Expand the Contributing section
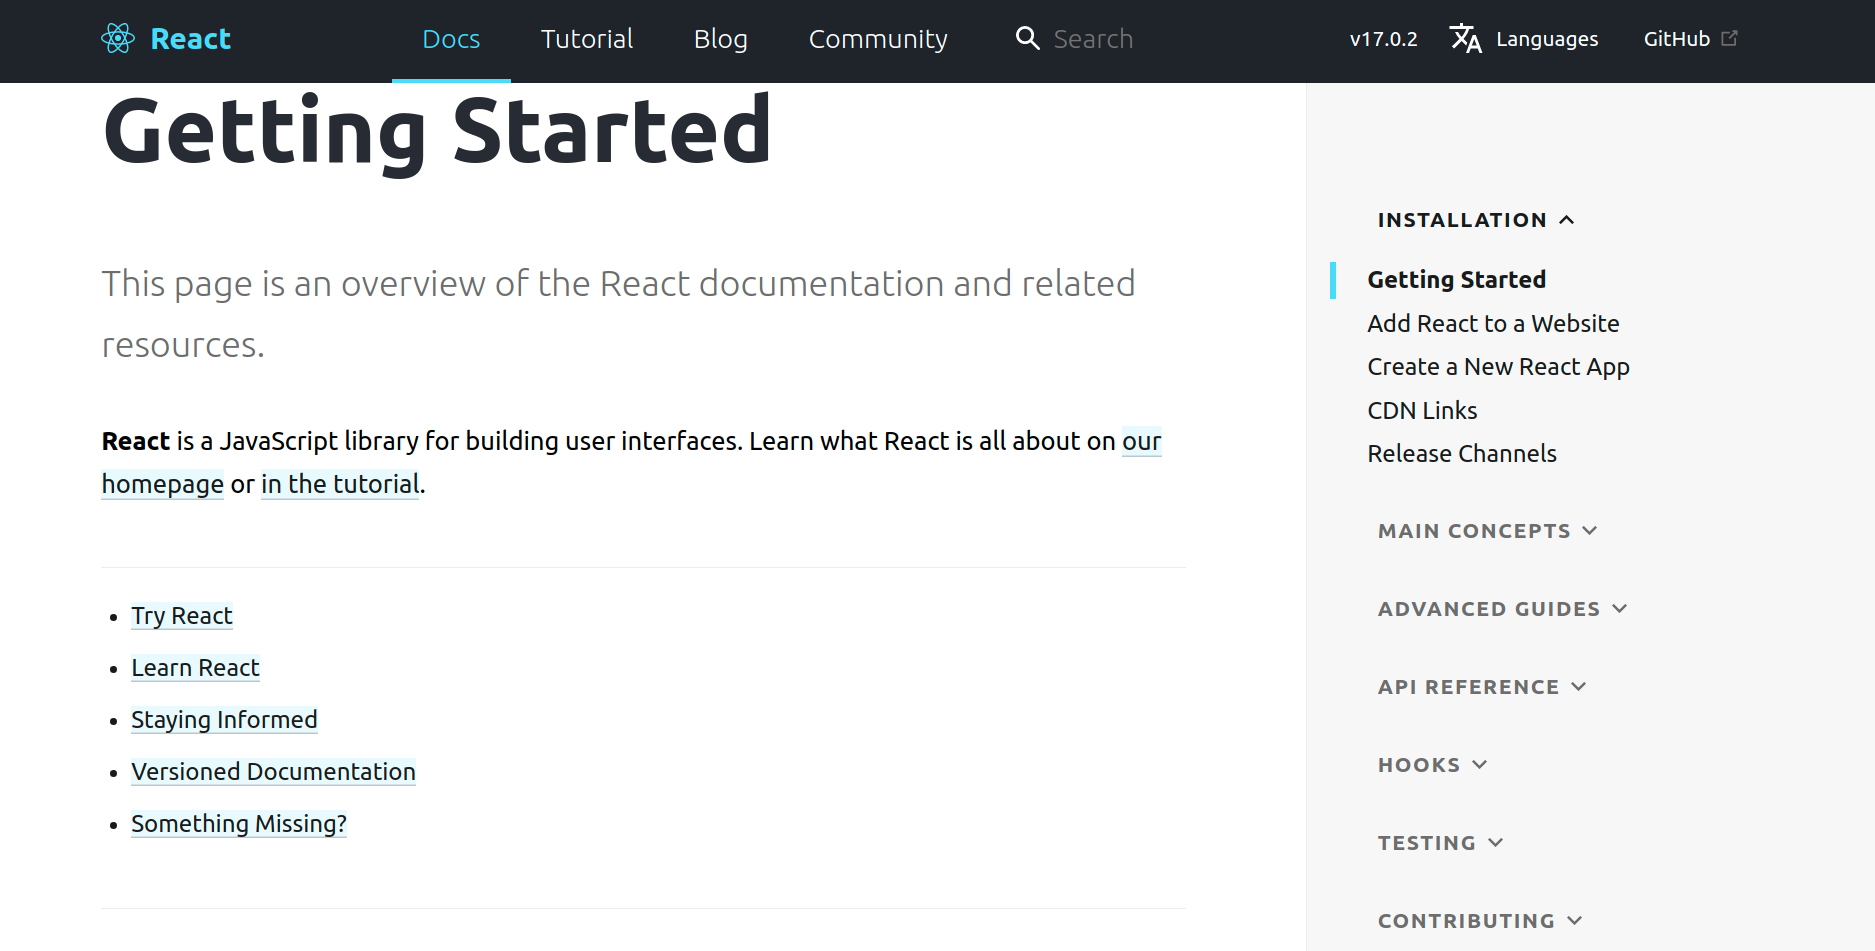Viewport: 1875px width, 951px height. 1480,921
